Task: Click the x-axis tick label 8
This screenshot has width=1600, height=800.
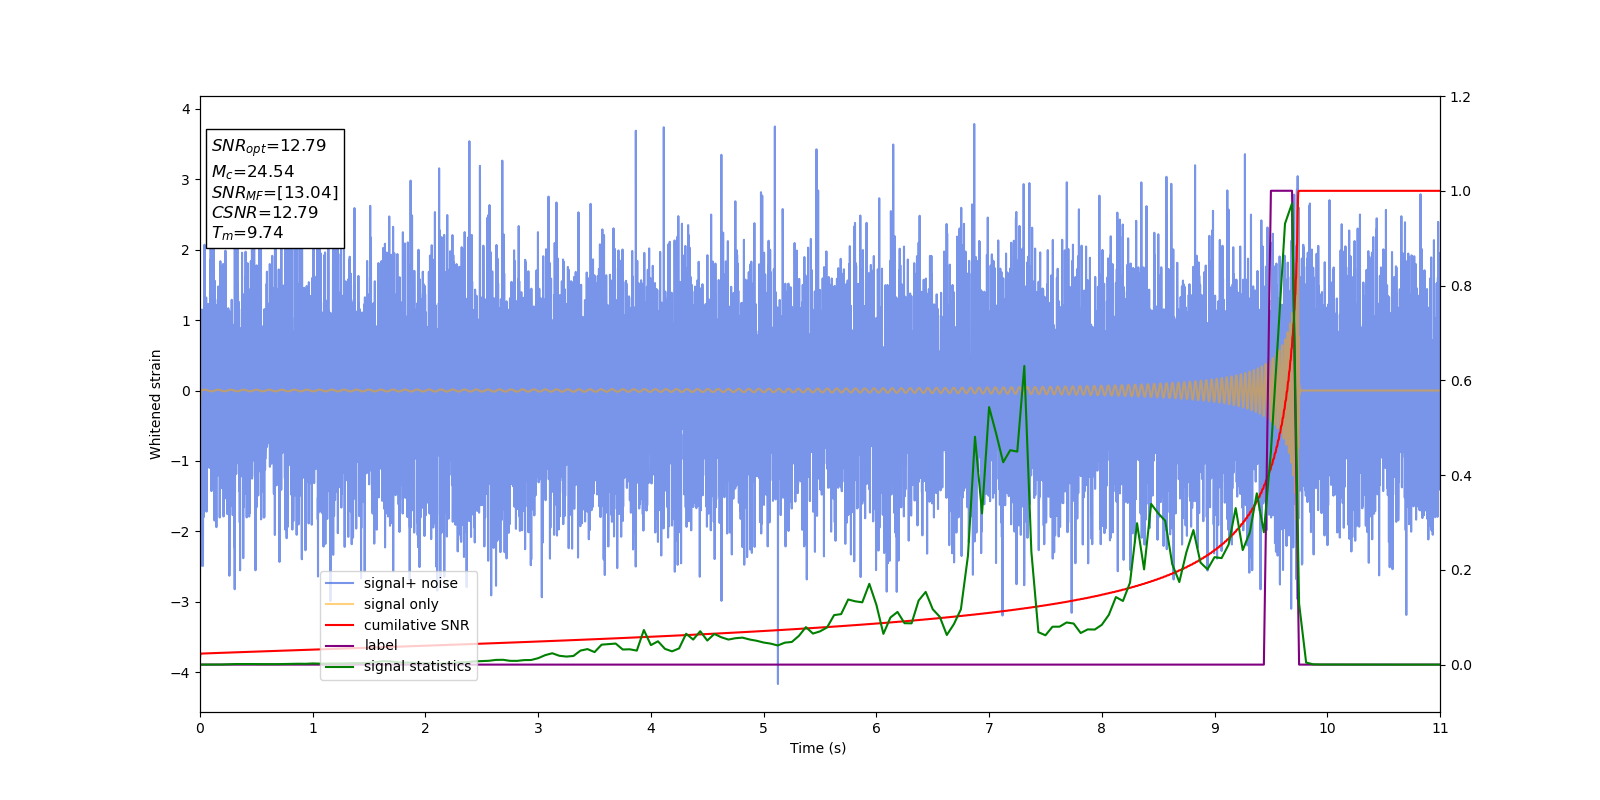Action: click(1102, 728)
